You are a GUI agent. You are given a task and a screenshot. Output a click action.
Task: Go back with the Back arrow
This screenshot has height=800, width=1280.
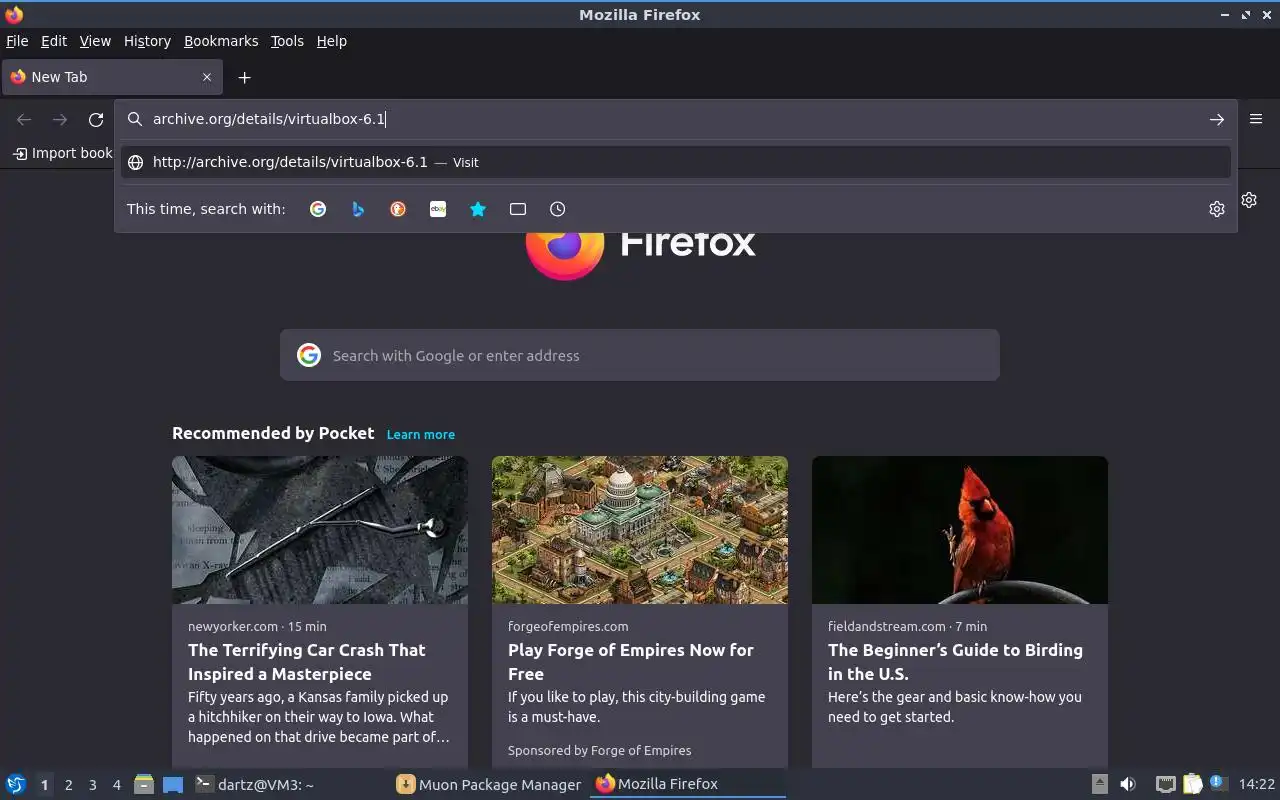(24, 120)
